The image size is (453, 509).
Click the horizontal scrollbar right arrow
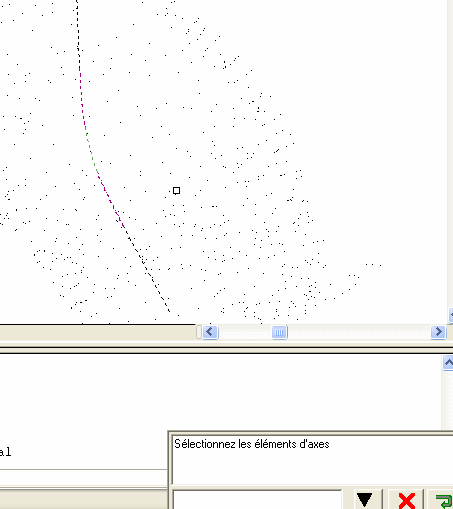coord(438,332)
